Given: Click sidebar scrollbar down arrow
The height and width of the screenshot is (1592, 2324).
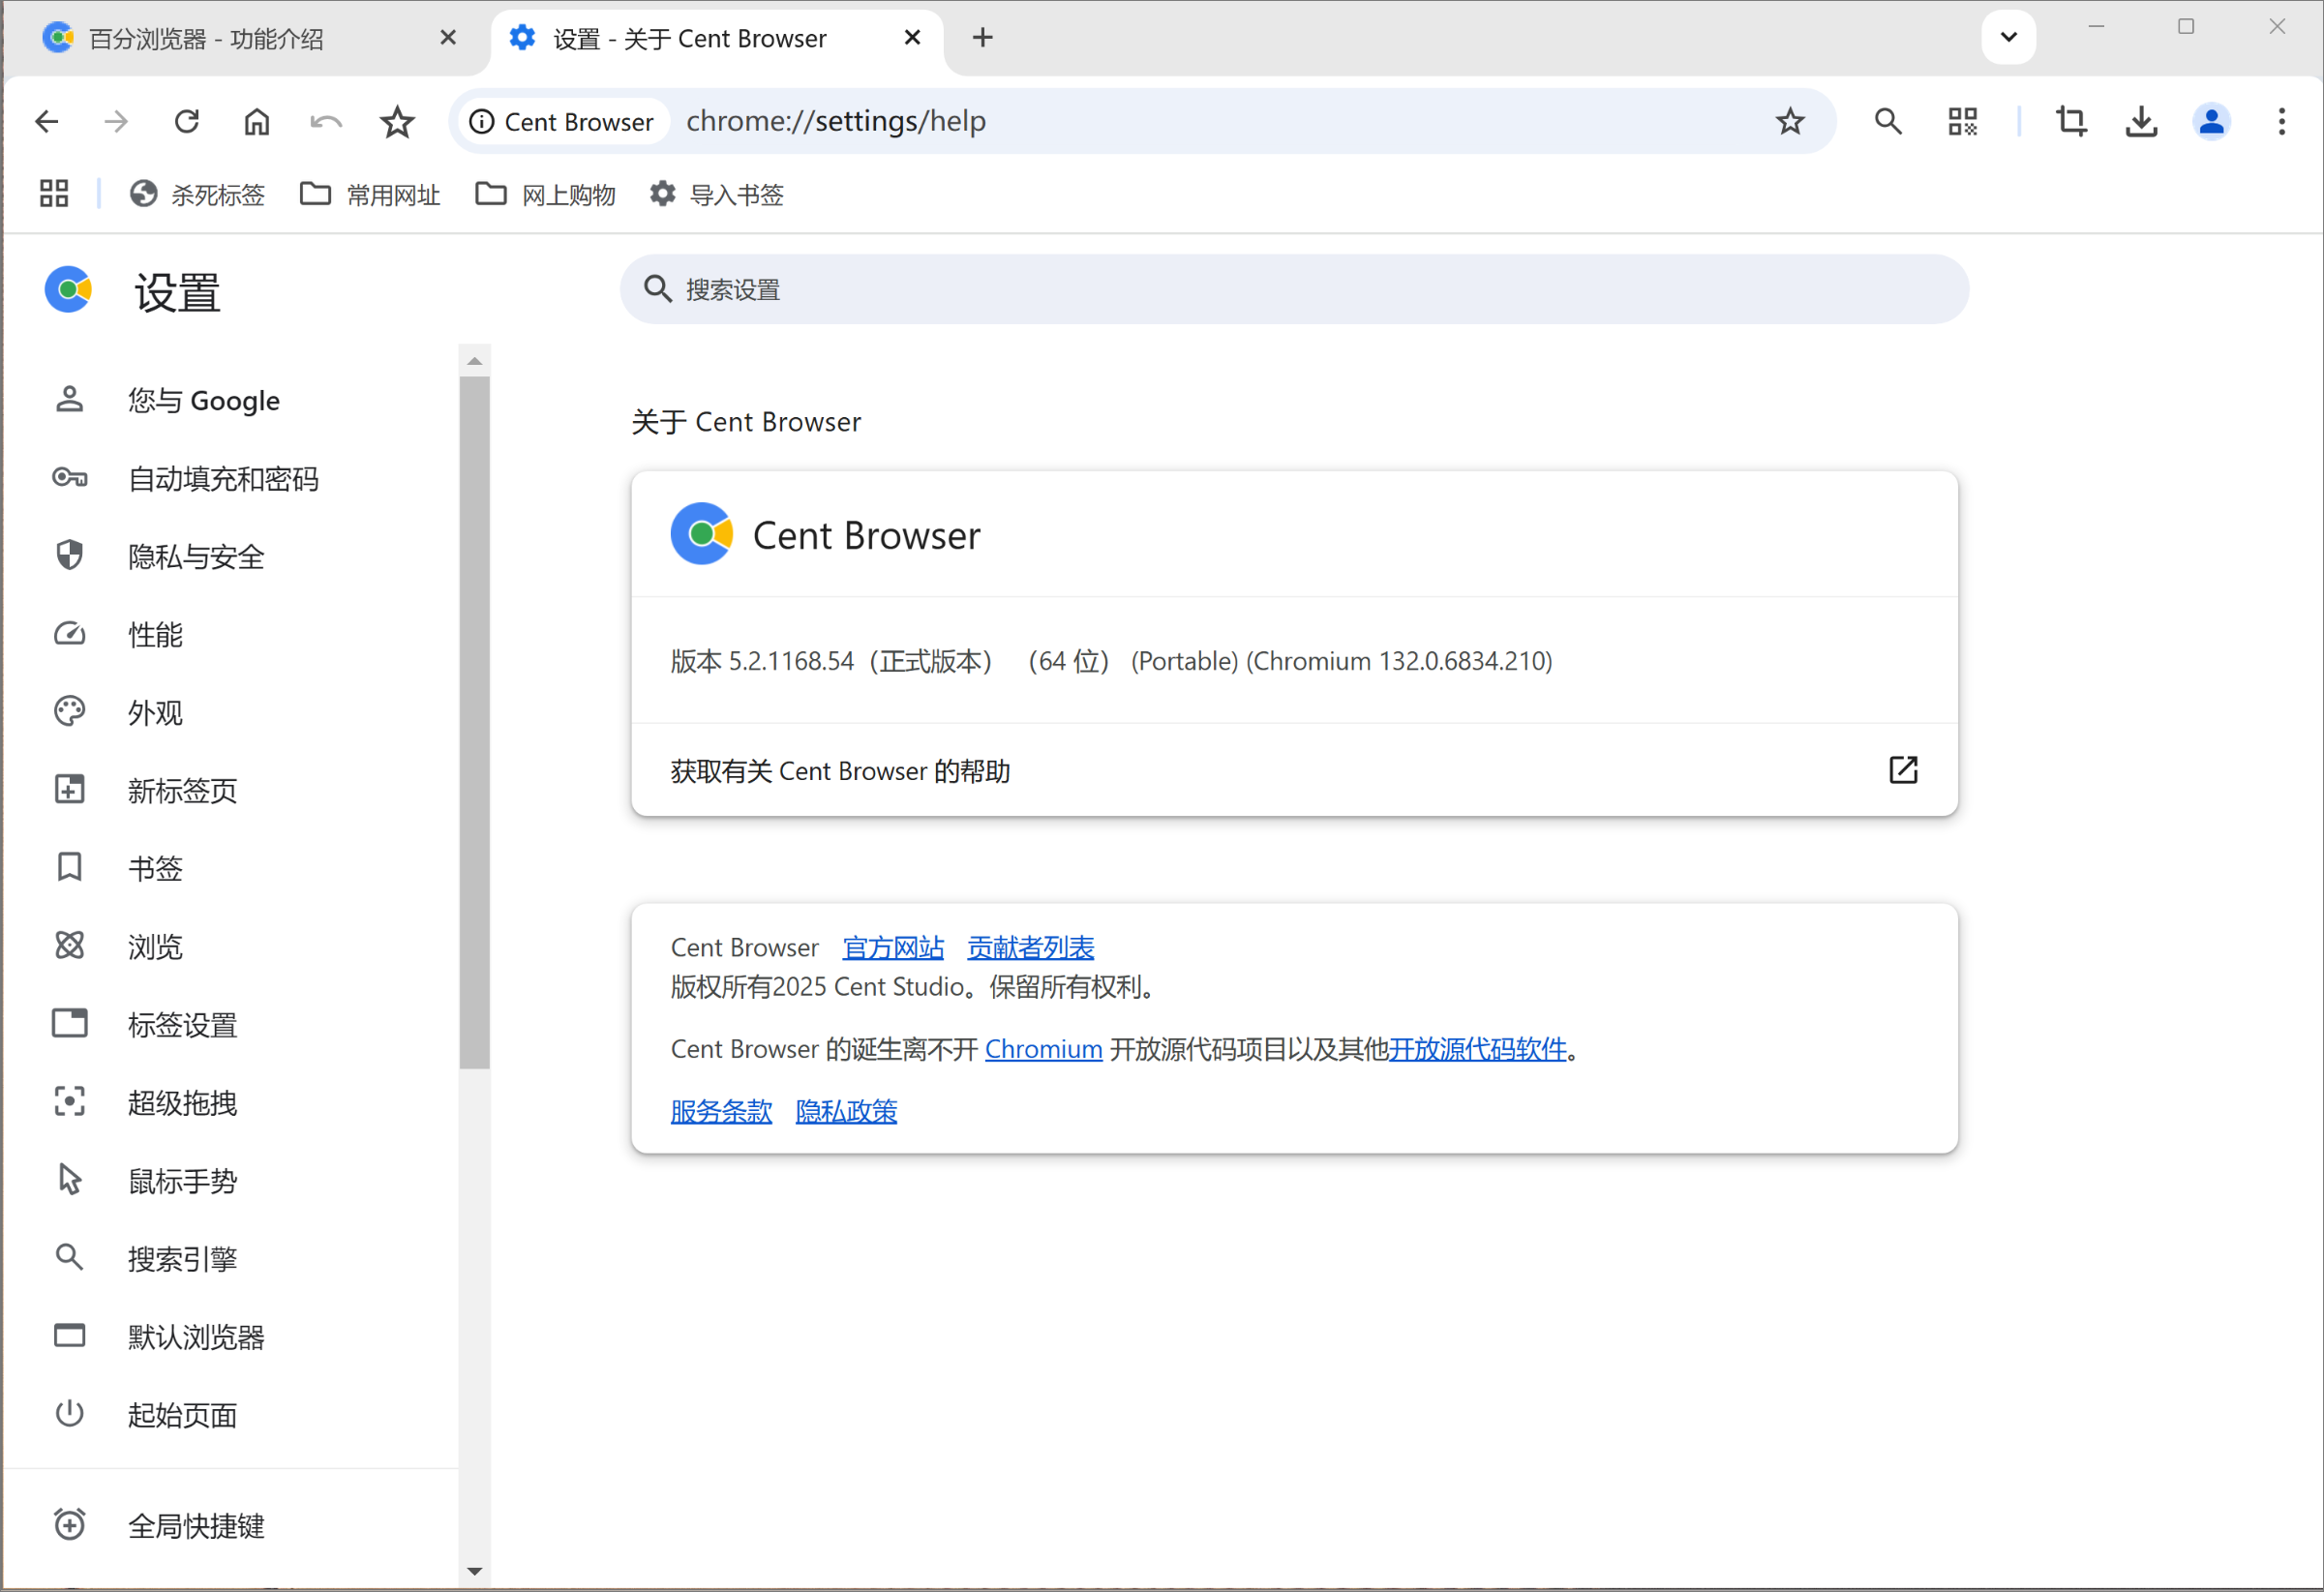Looking at the screenshot, I should 475,1571.
